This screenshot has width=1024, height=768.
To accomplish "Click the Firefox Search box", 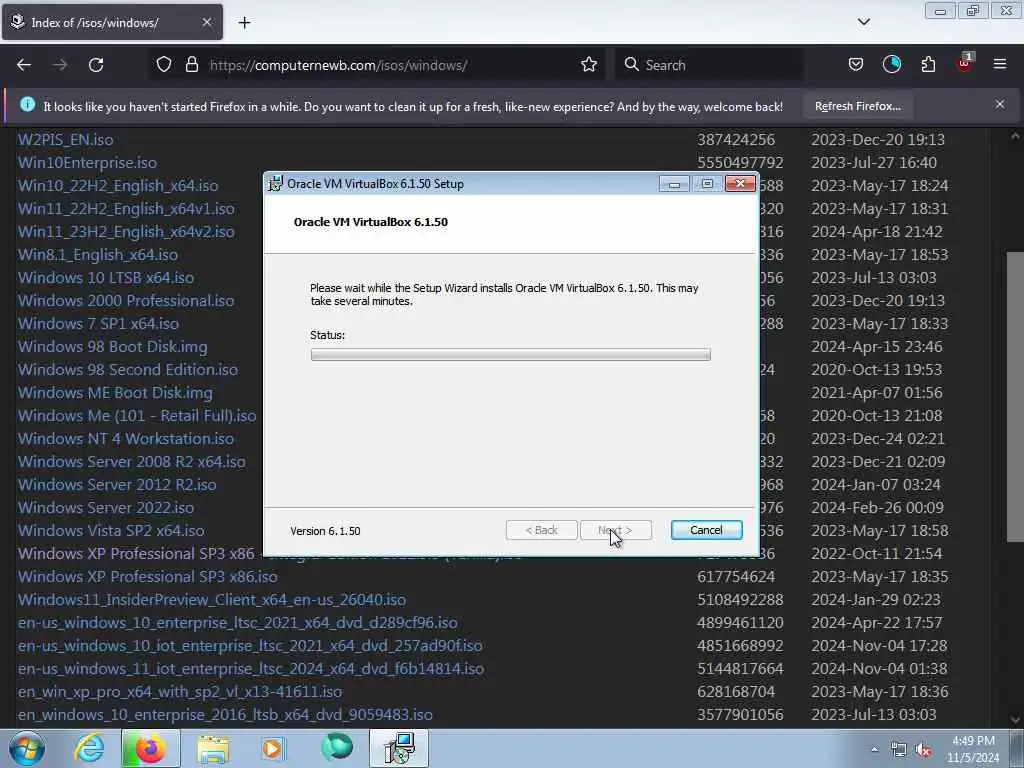I will coord(709,65).
